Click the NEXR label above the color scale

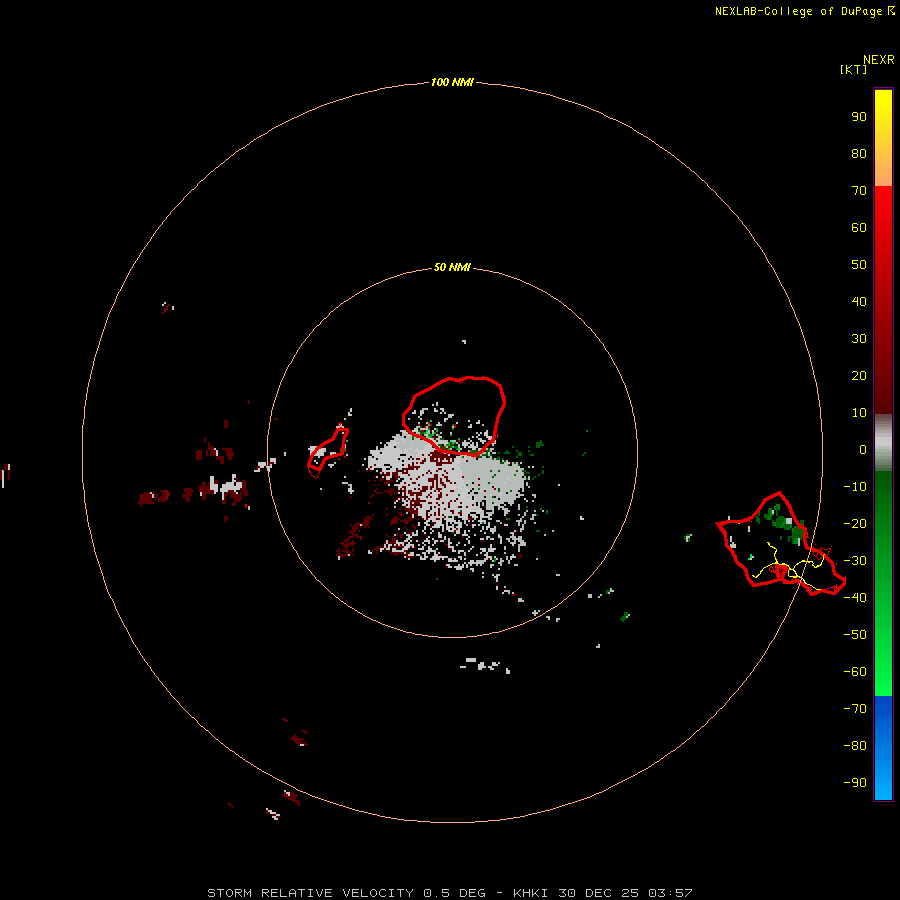(x=879, y=60)
